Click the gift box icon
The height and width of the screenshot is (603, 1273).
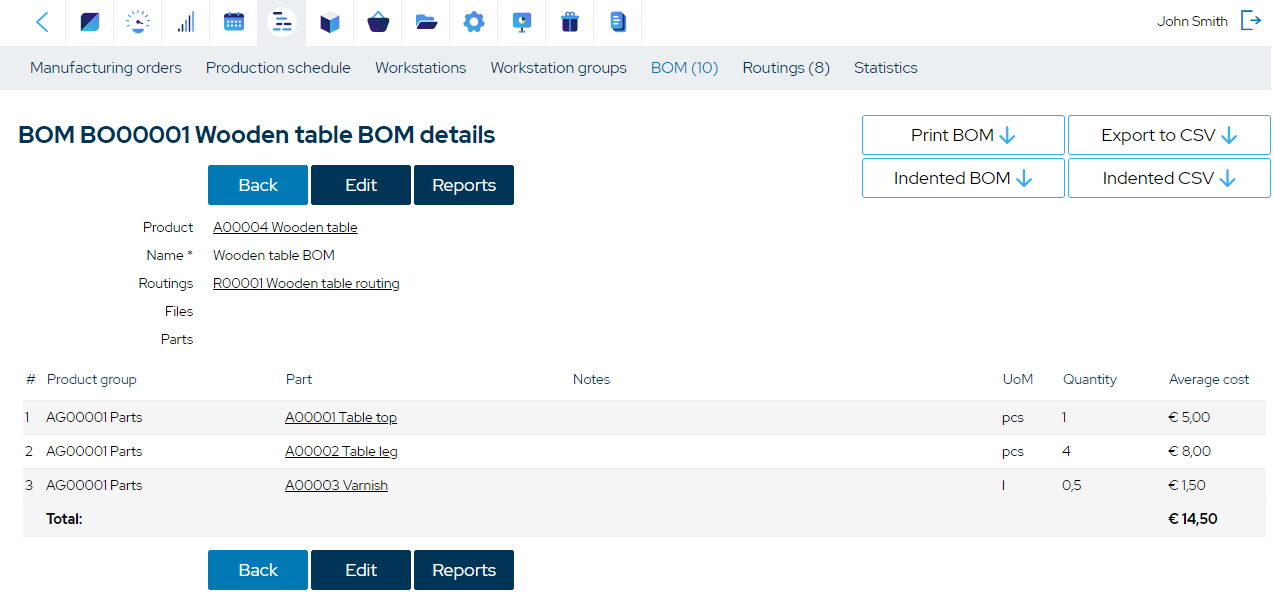point(570,22)
